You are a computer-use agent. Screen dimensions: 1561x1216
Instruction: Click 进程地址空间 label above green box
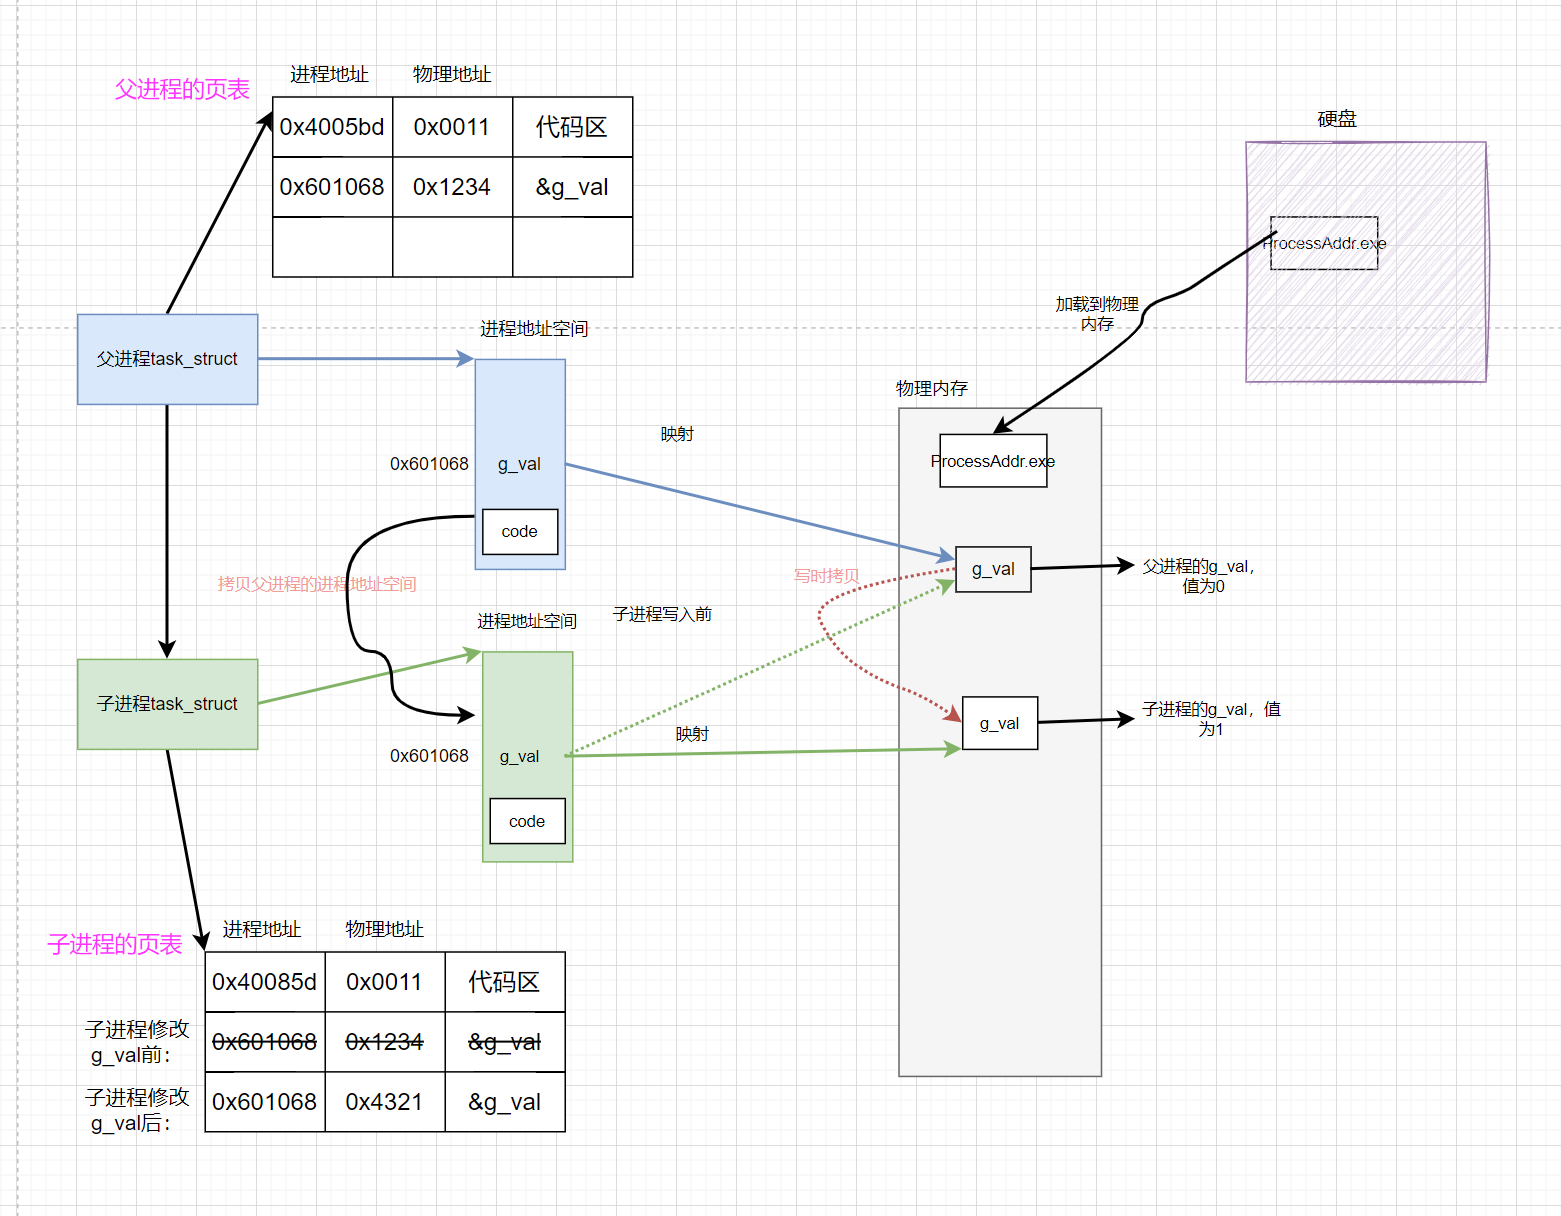point(527,621)
